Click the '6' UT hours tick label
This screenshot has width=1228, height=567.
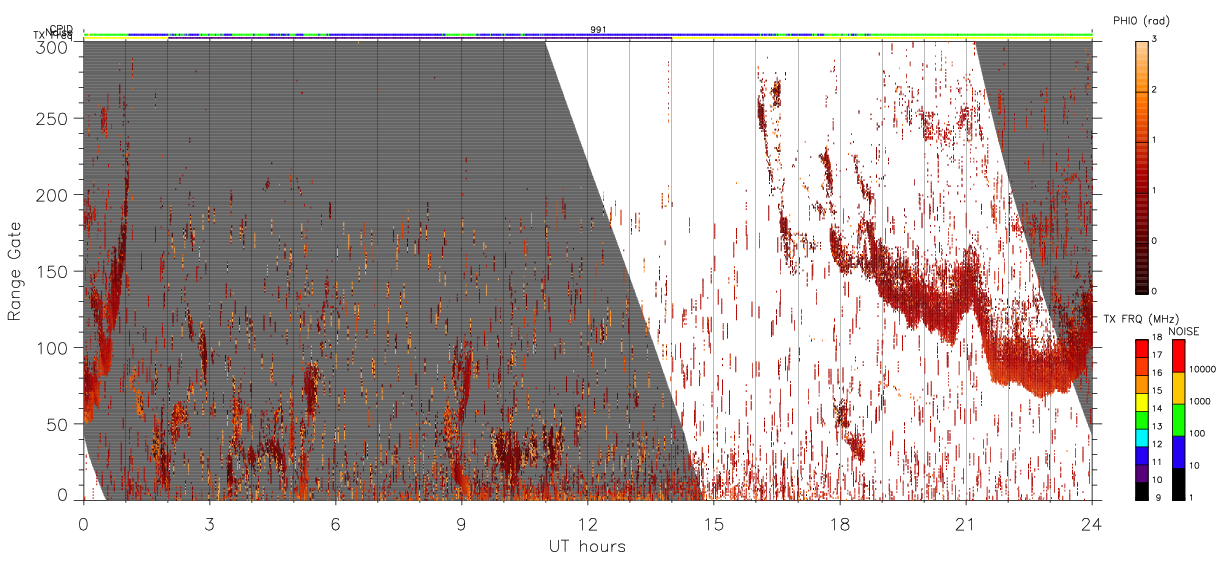[336, 523]
